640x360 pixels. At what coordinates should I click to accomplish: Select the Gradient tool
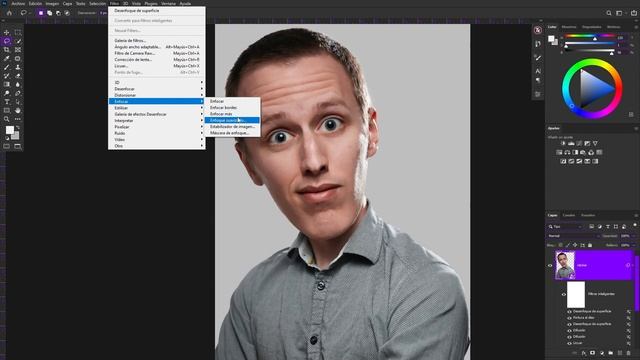pyautogui.click(x=7, y=84)
